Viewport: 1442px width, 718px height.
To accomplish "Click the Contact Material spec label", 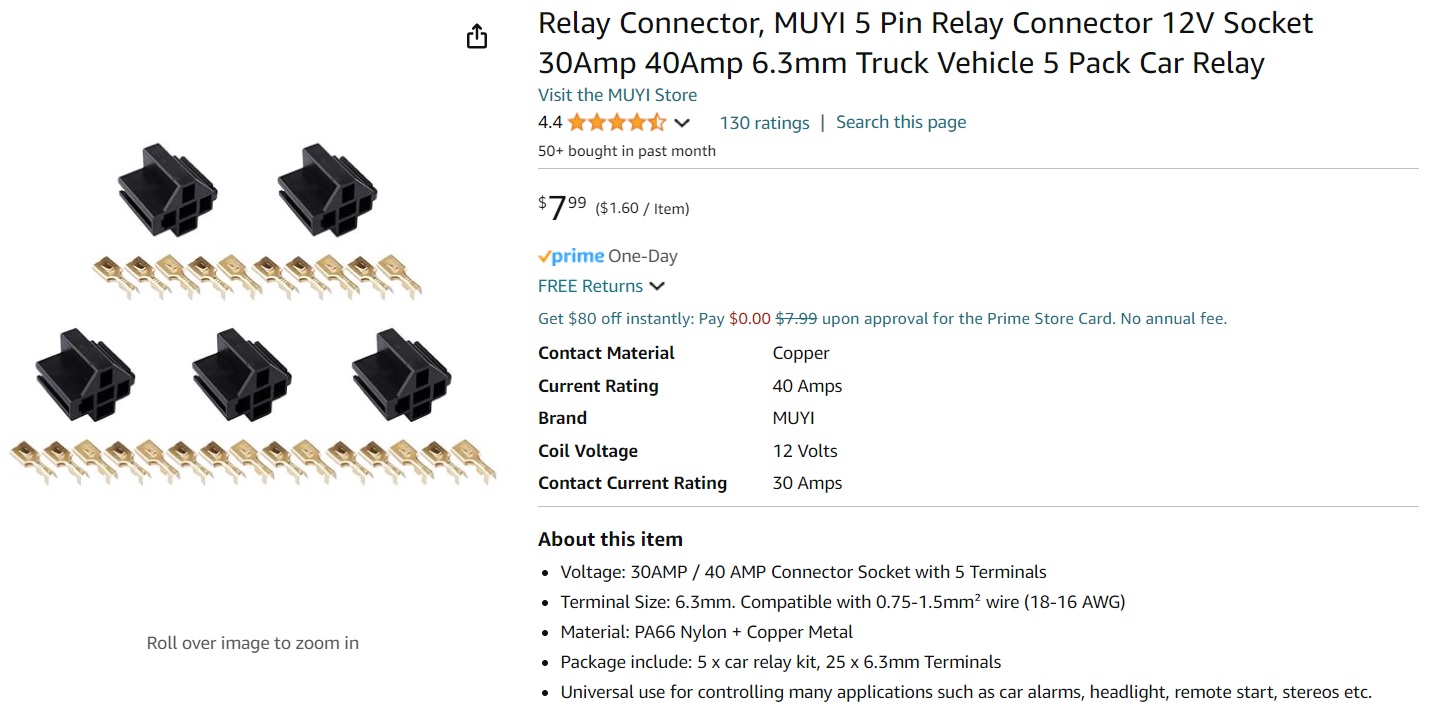I will coord(606,353).
